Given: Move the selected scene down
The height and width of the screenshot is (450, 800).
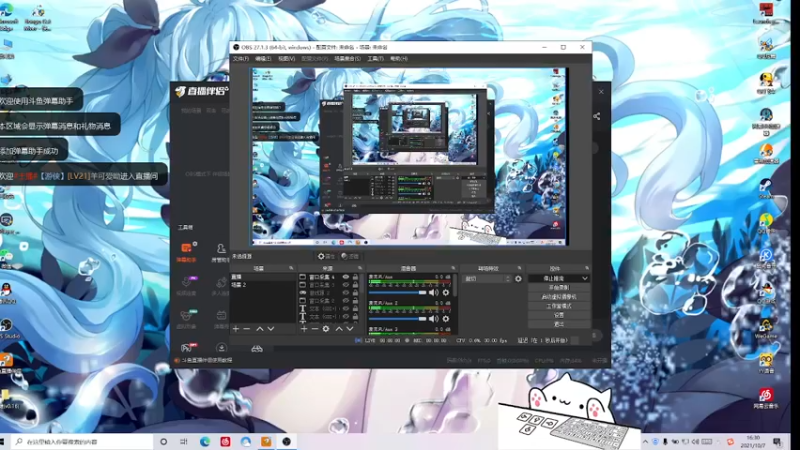Looking at the screenshot, I should (x=271, y=329).
